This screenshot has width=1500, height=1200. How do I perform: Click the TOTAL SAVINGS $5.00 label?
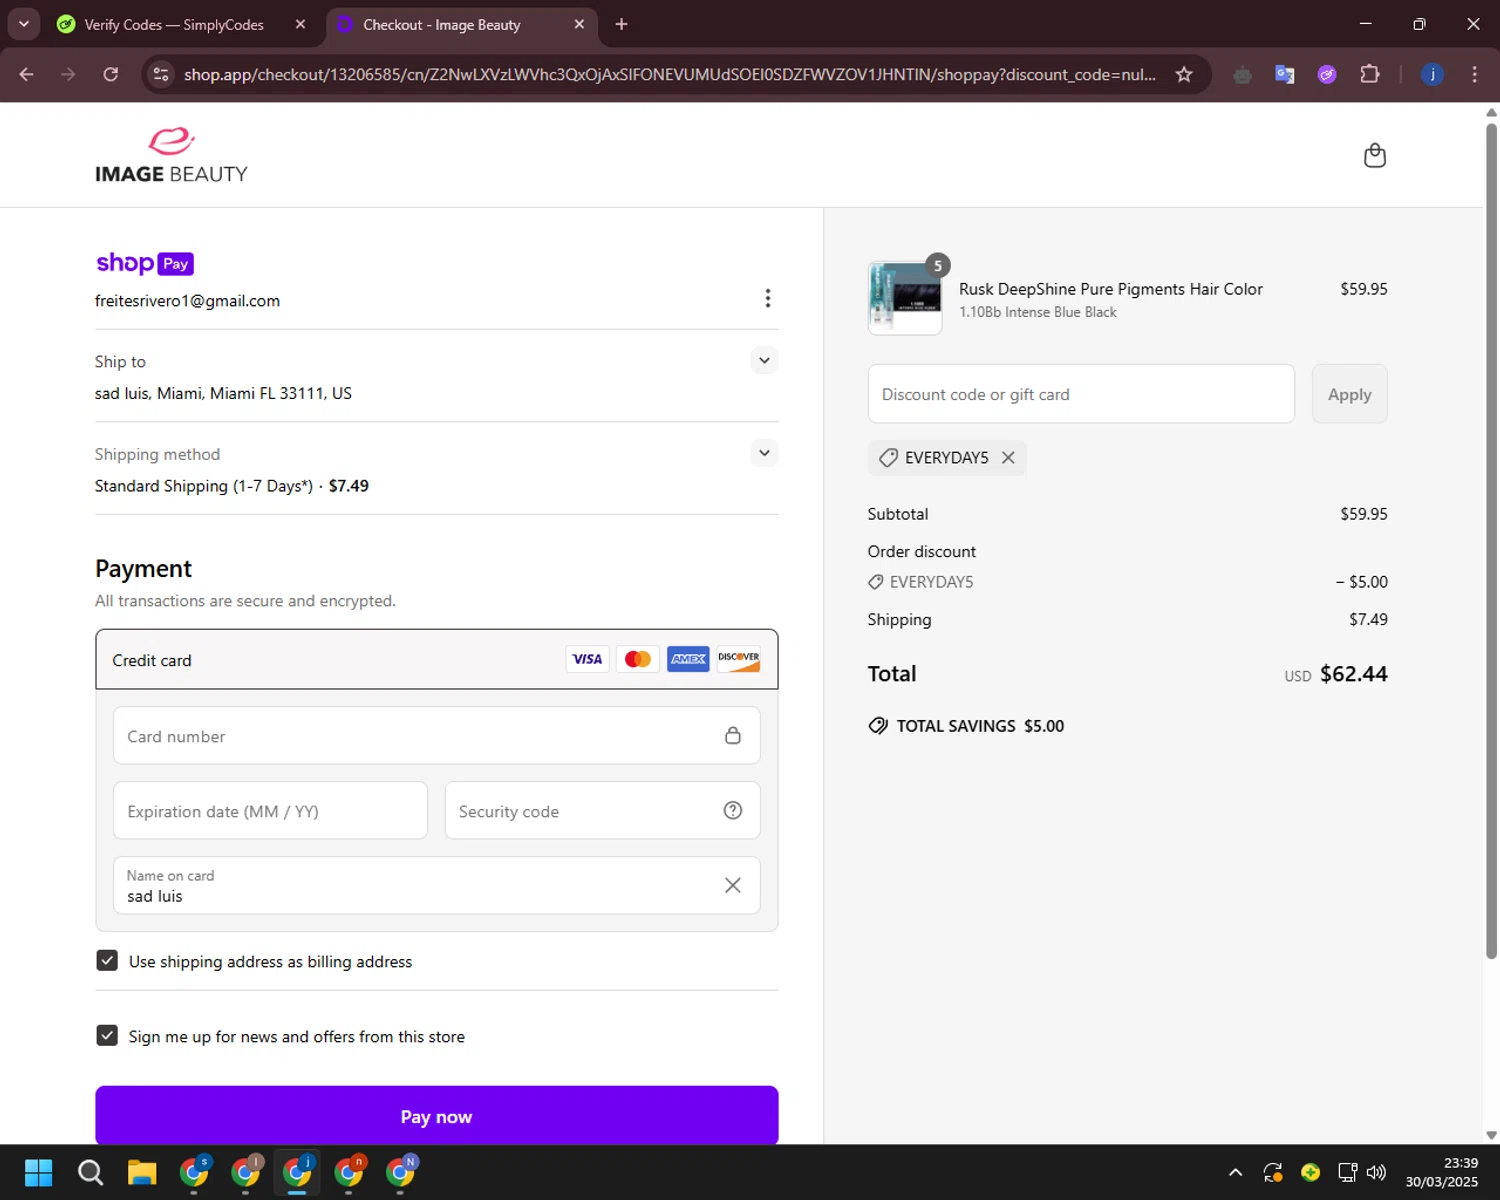980,726
